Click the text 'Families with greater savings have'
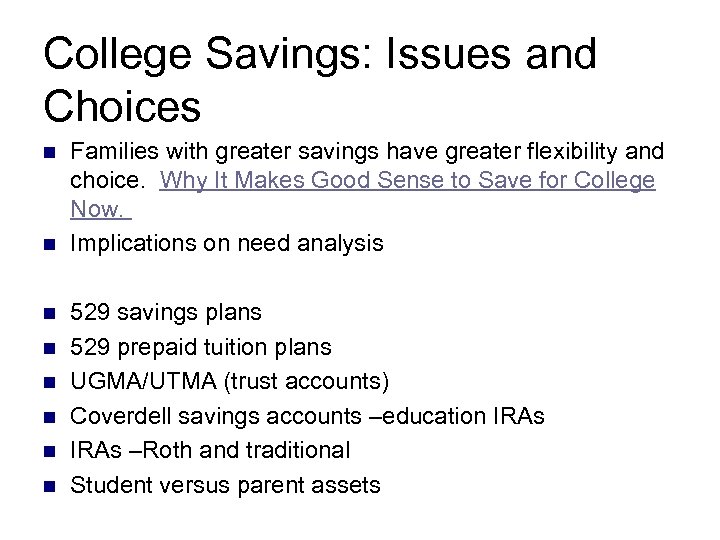The image size is (720, 540). click(x=236, y=151)
